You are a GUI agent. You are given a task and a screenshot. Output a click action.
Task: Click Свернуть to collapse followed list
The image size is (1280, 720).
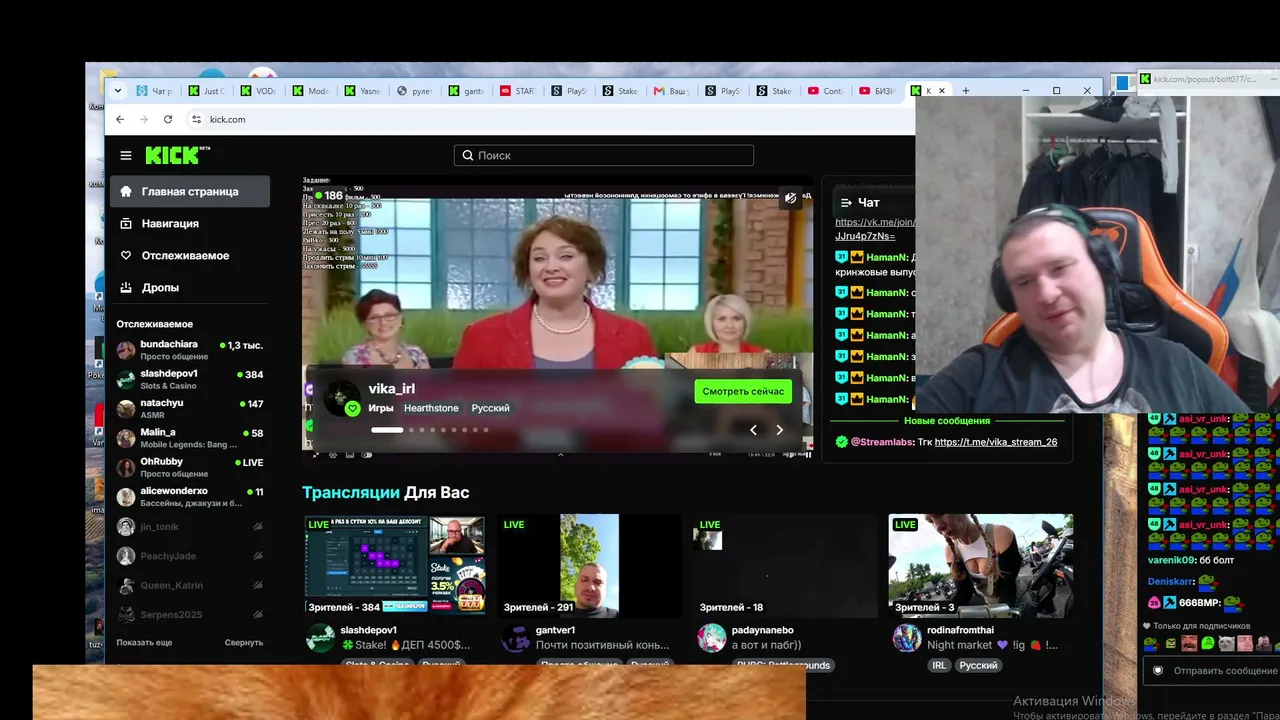tap(244, 642)
